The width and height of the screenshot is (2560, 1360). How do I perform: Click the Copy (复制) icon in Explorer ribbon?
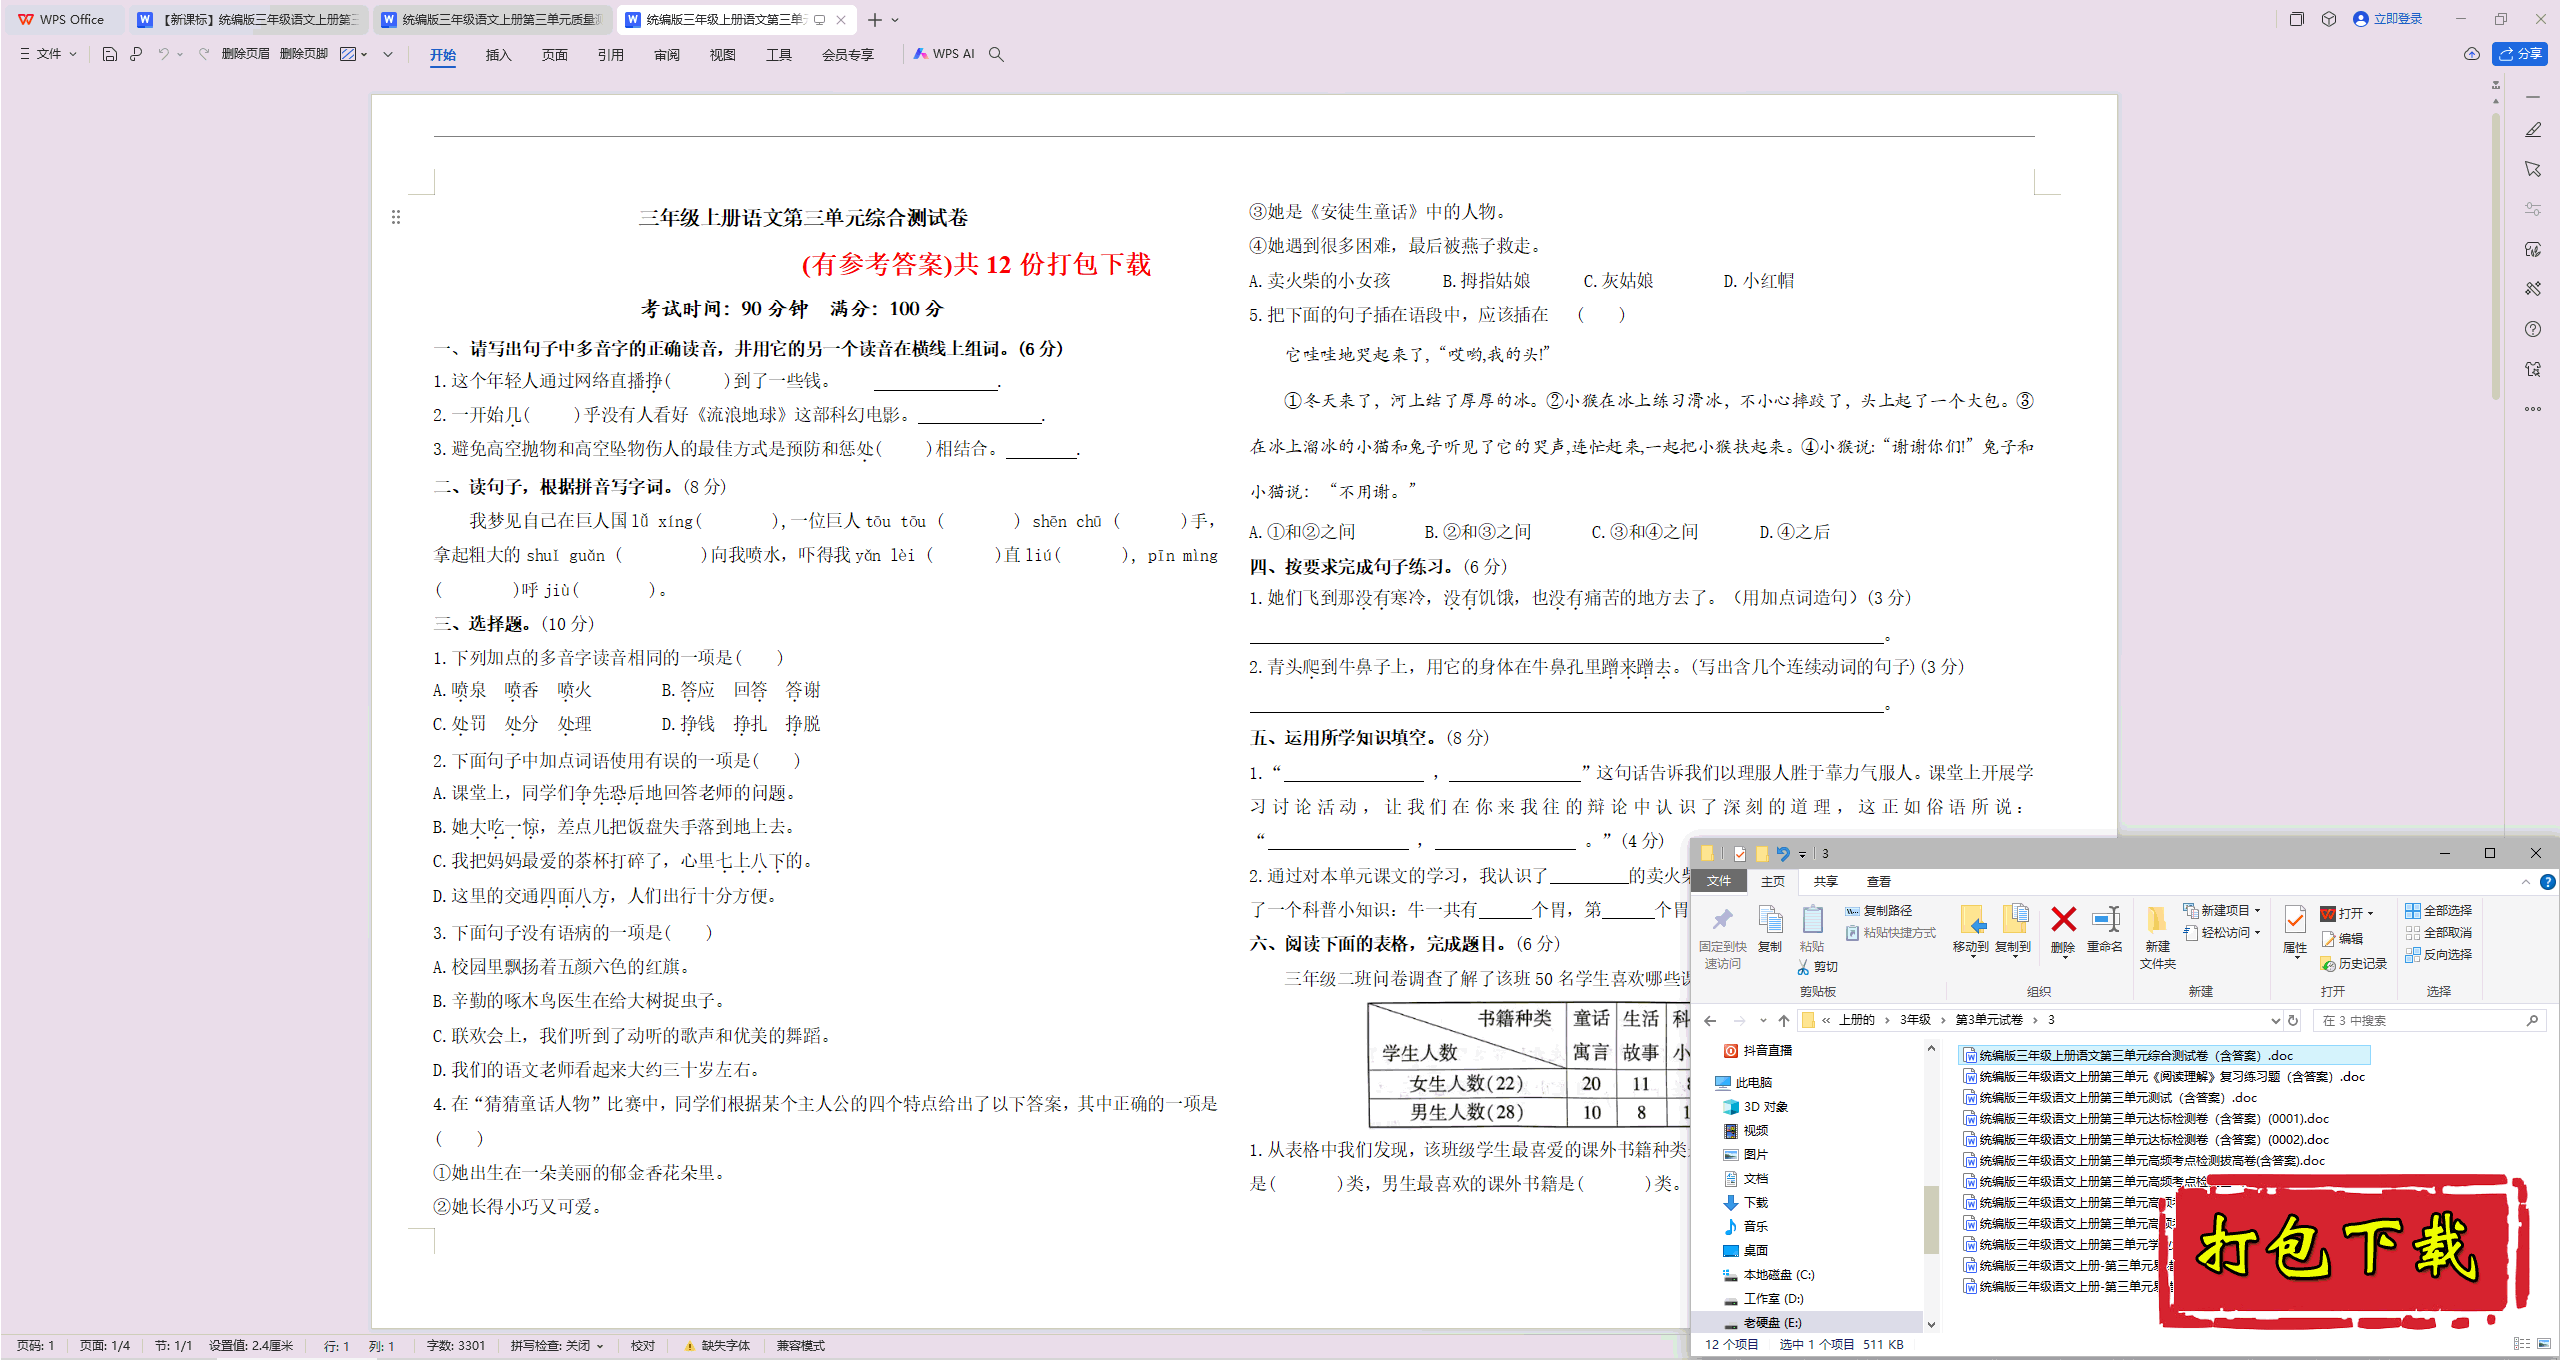(1770, 927)
